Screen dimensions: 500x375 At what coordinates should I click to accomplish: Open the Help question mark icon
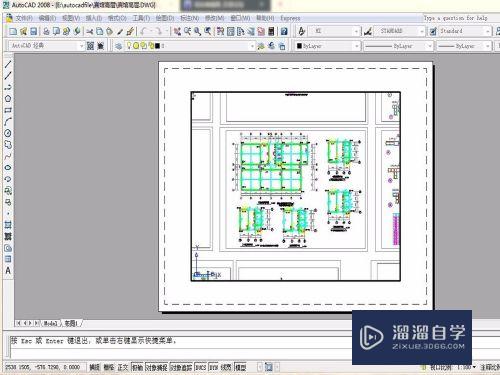point(284,31)
